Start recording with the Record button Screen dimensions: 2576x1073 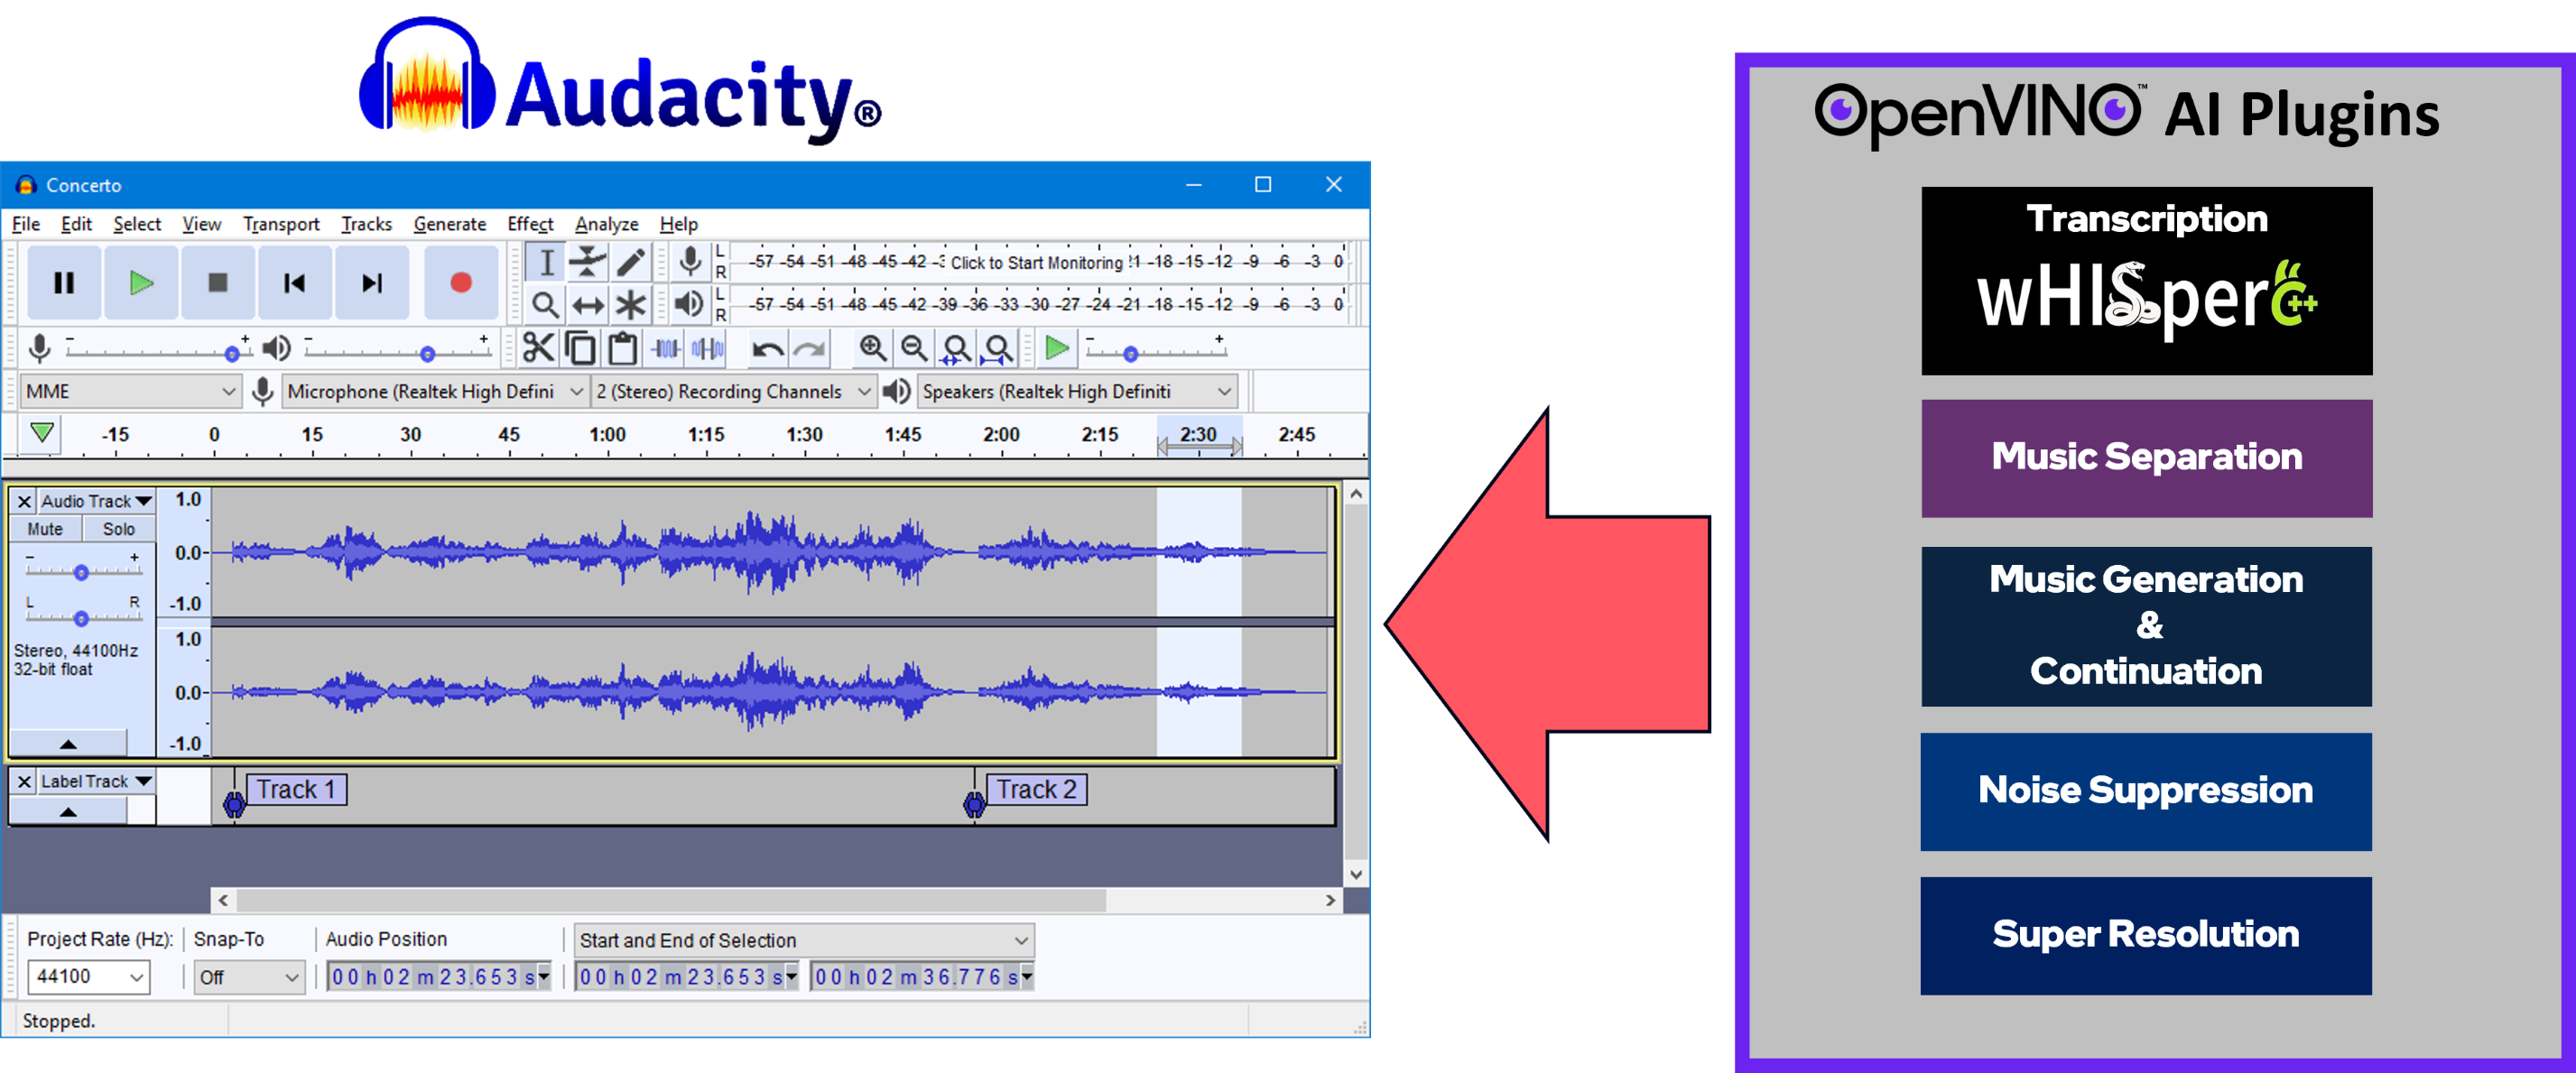click(x=461, y=282)
